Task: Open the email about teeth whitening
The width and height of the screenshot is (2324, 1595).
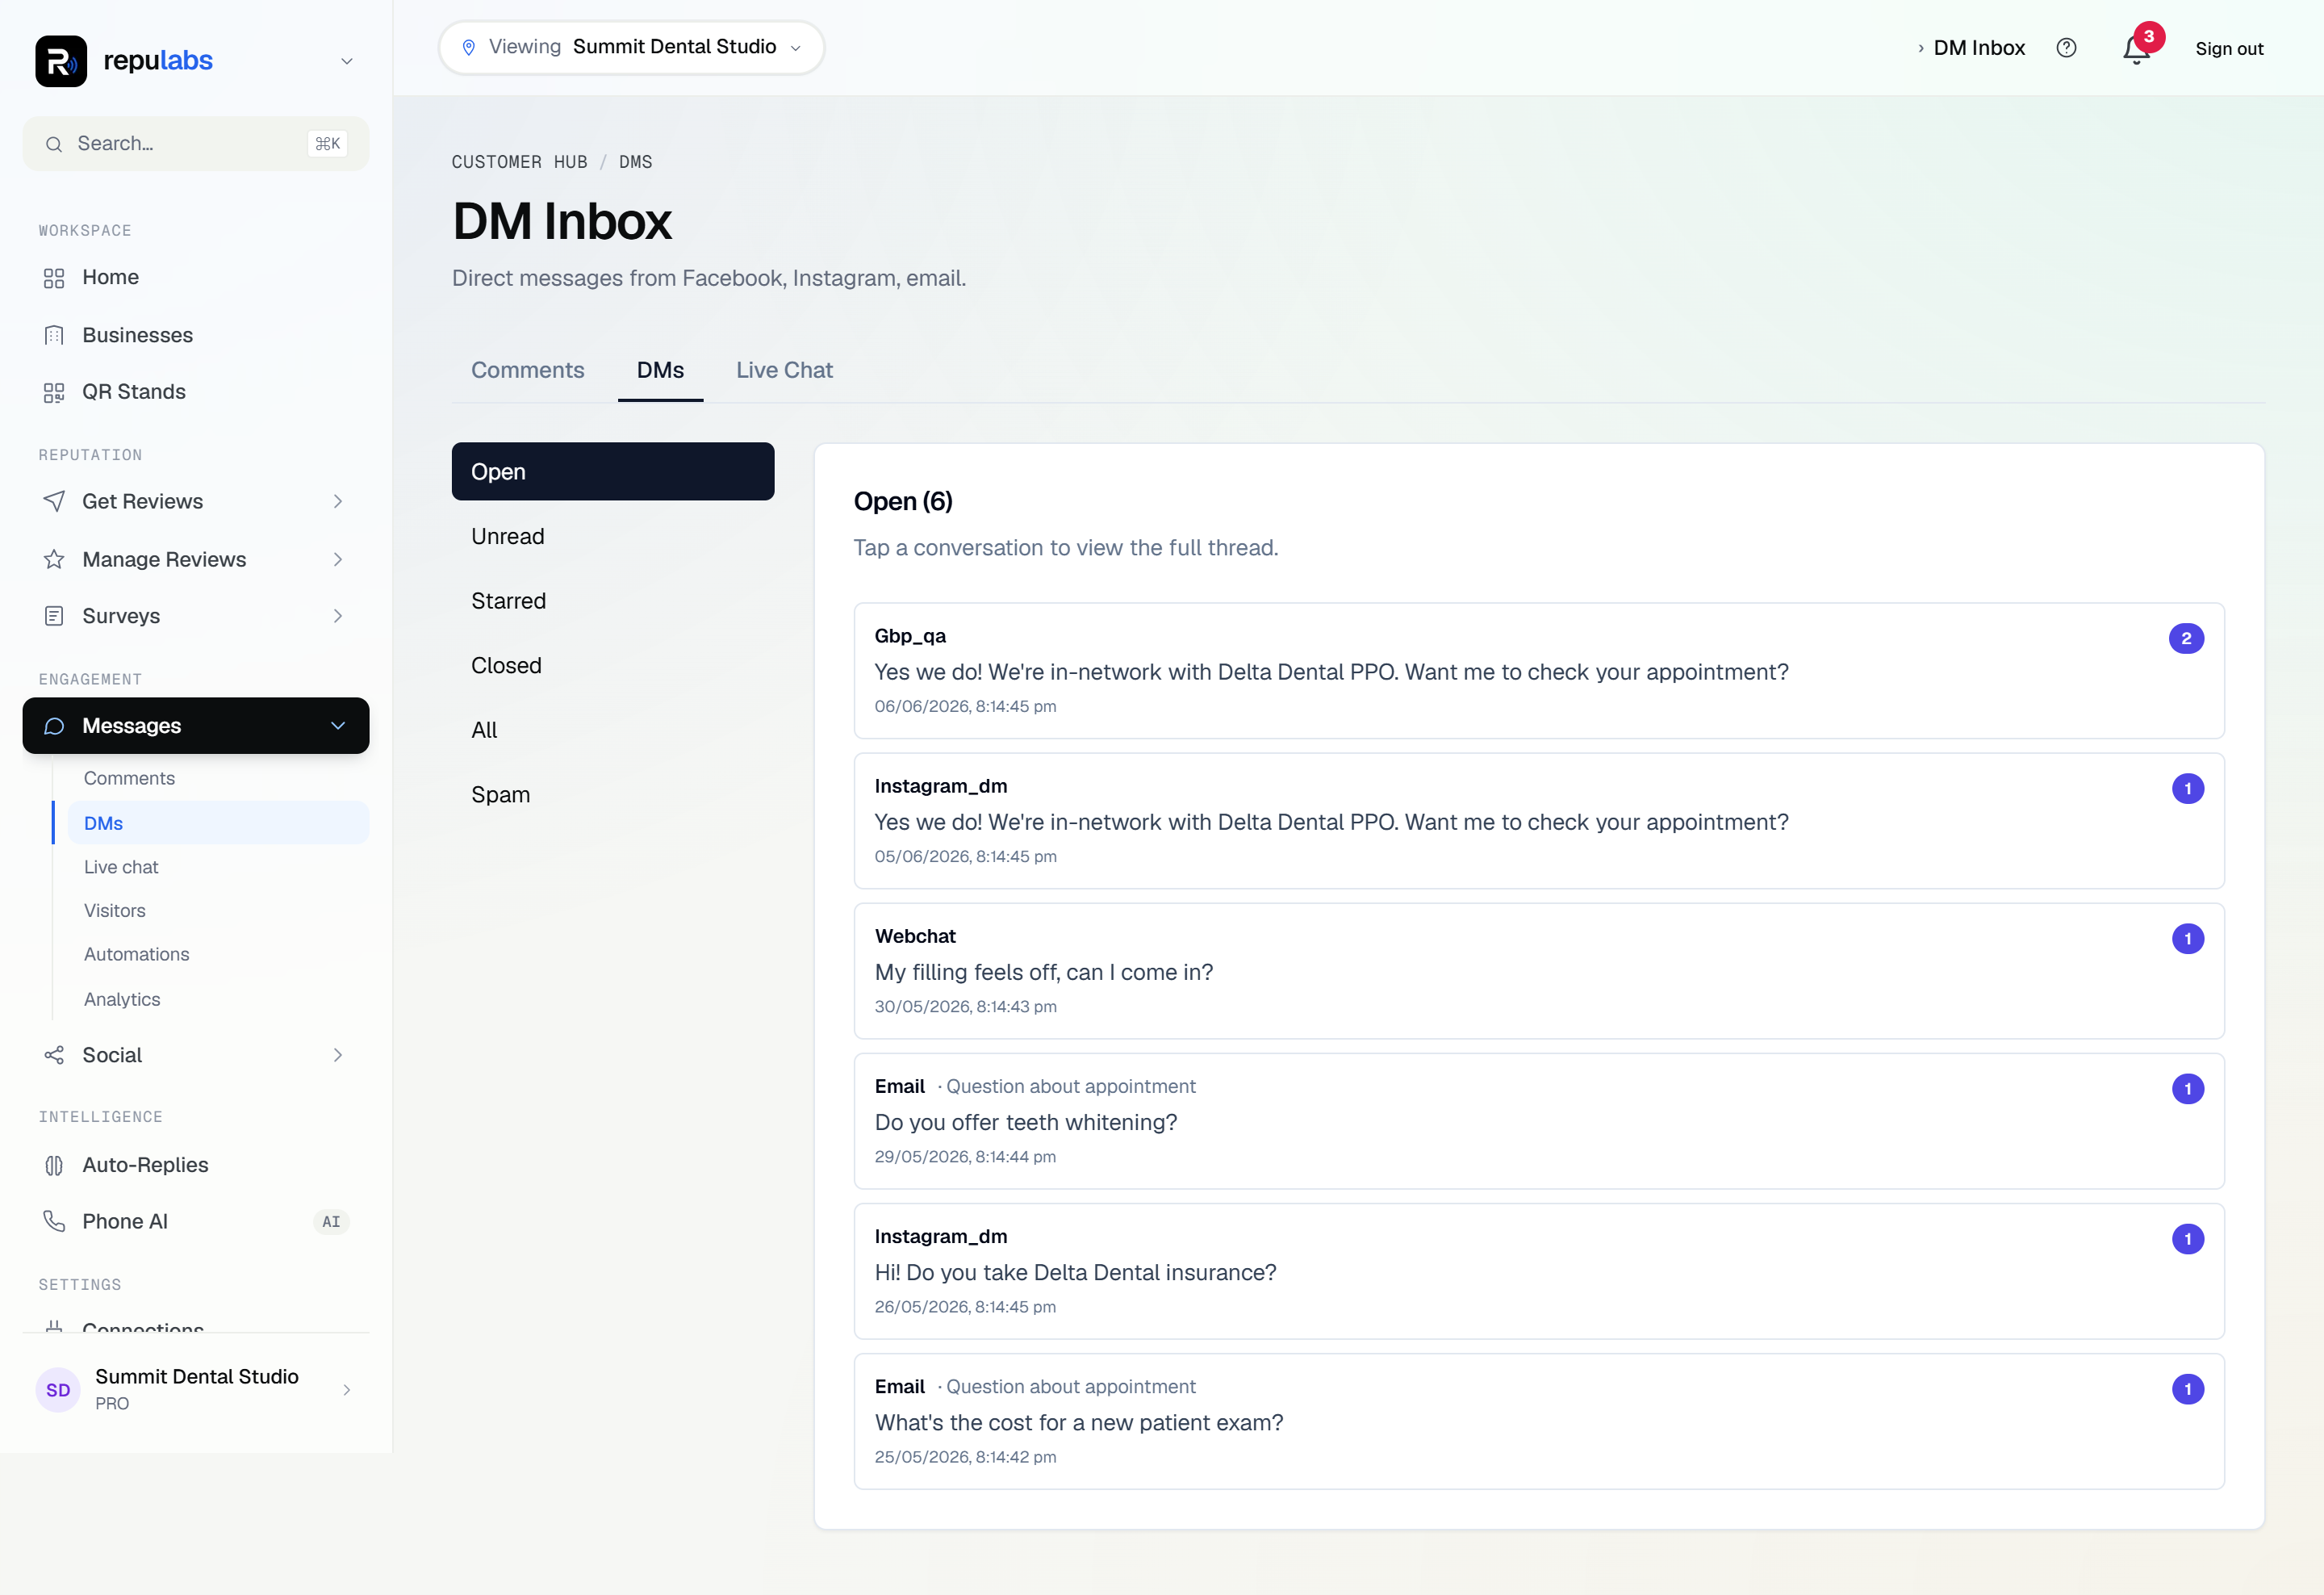Action: (1538, 1121)
